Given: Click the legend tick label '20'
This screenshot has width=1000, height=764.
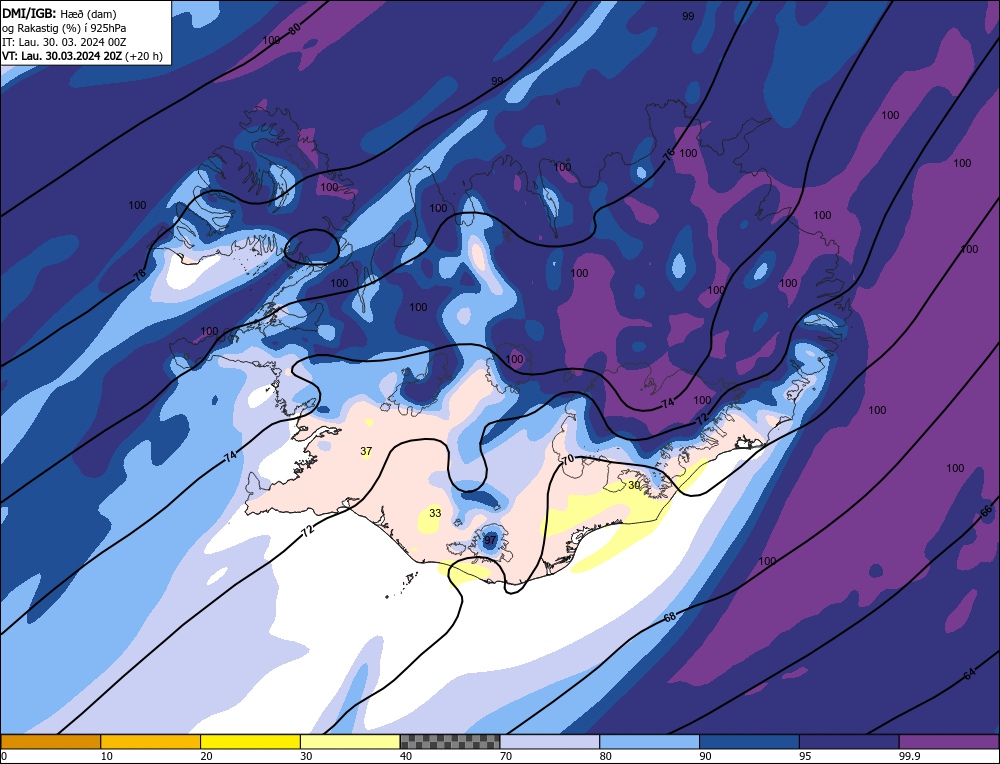Looking at the screenshot, I should click(207, 756).
